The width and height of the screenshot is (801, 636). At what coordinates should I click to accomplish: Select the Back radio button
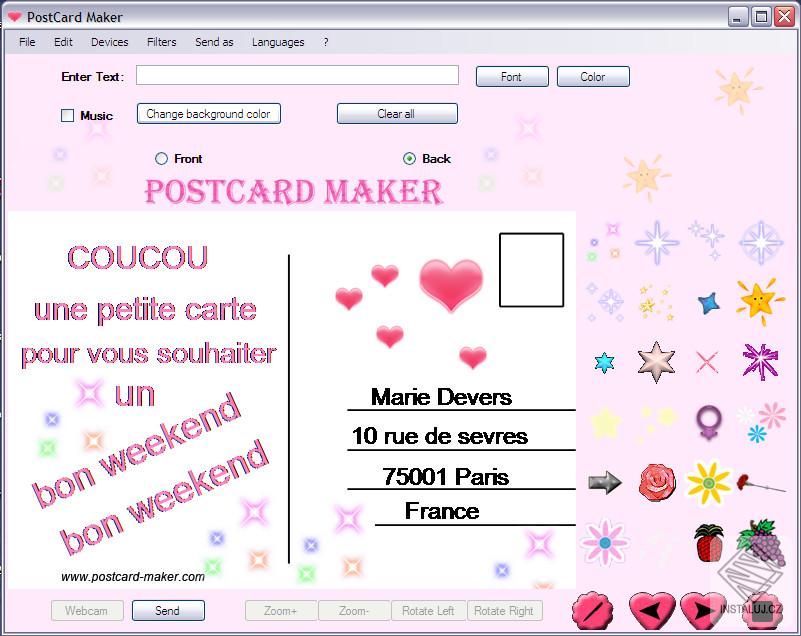pyautogui.click(x=409, y=159)
